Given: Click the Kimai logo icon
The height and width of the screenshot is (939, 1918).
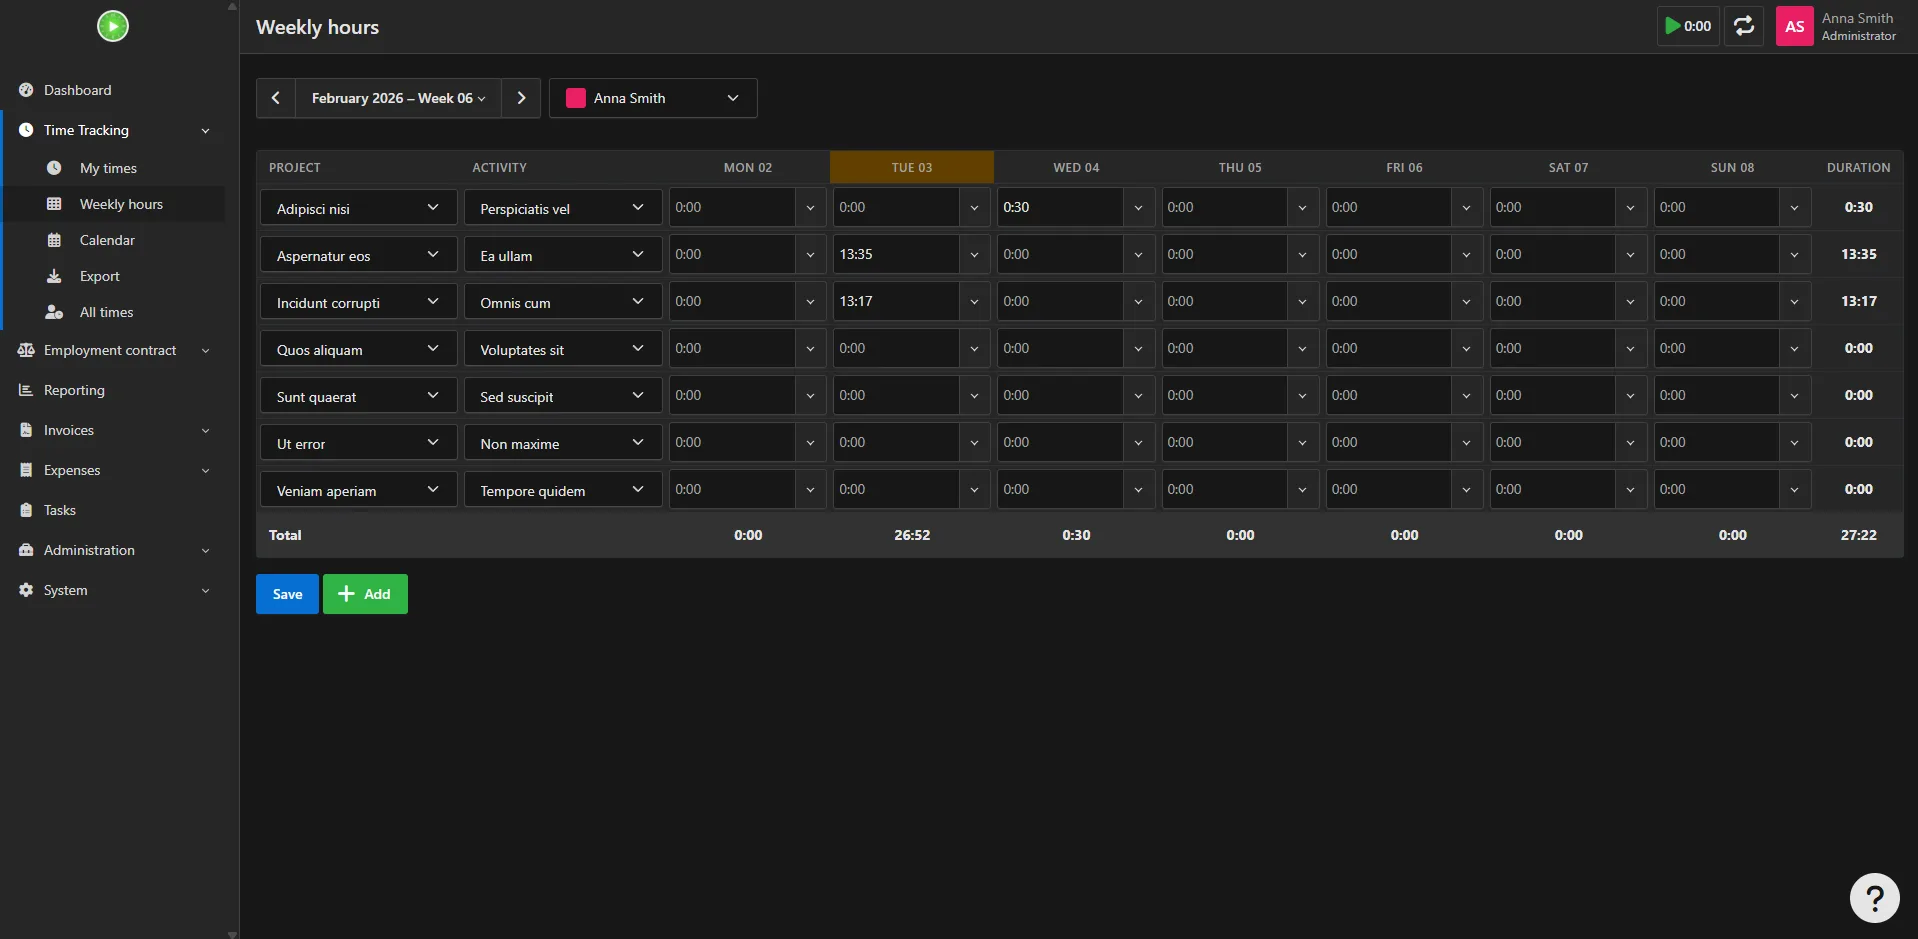Looking at the screenshot, I should [x=113, y=26].
